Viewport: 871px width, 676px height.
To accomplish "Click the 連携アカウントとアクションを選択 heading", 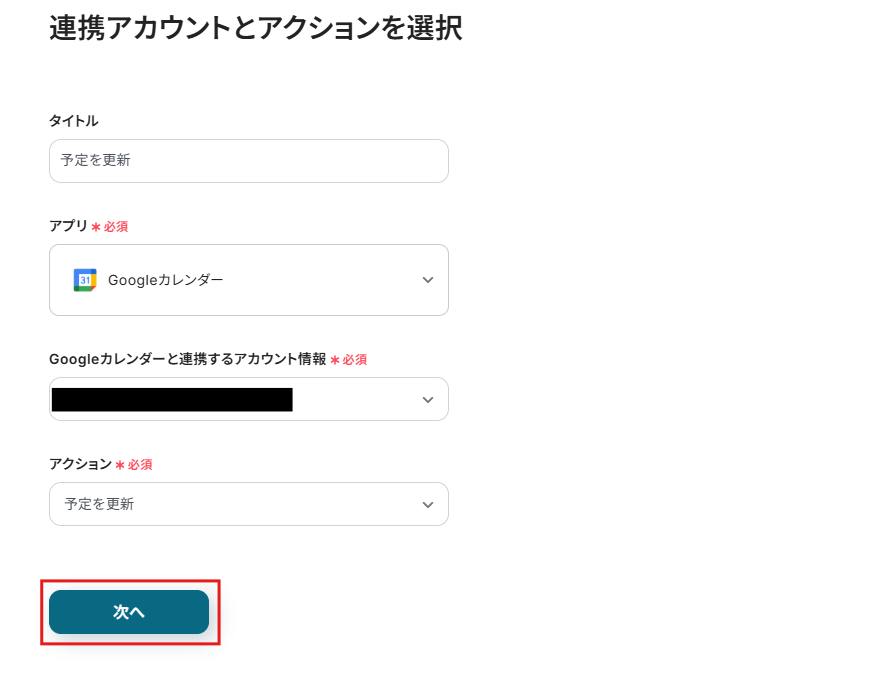I will coord(256,28).
